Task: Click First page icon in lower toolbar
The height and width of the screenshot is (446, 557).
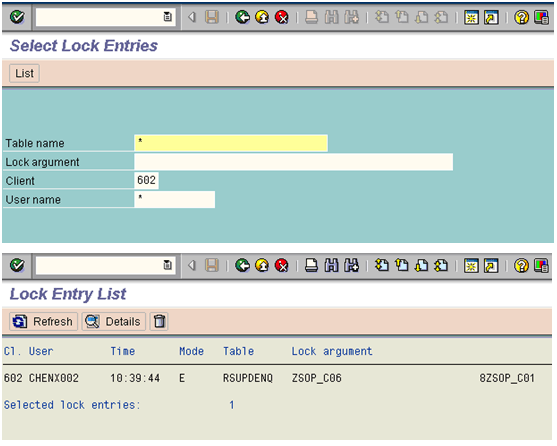Action: (382, 265)
